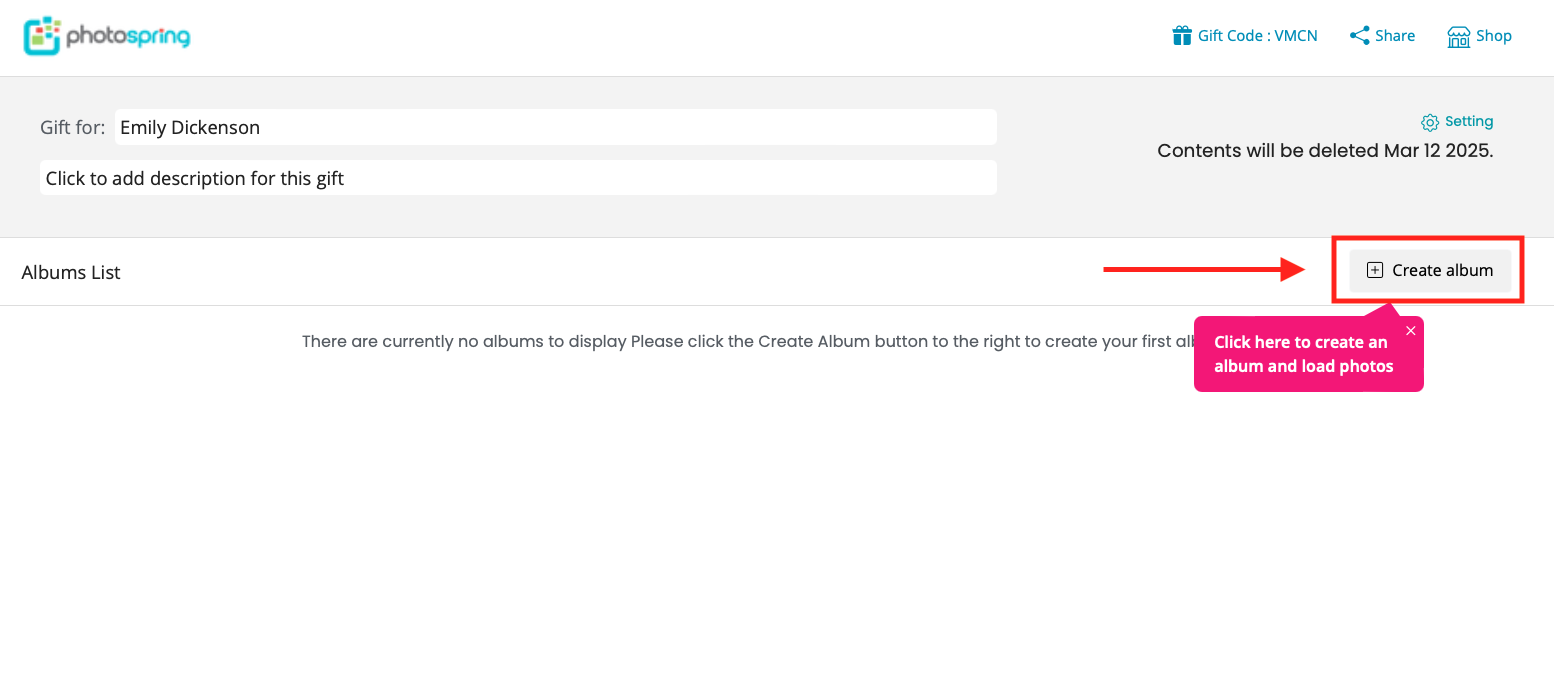Click the plus icon in Create album

tap(1375, 270)
